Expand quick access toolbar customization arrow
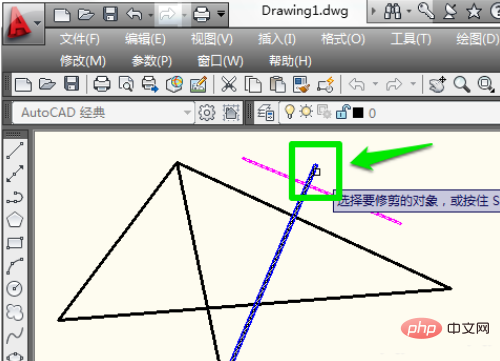 [221, 14]
